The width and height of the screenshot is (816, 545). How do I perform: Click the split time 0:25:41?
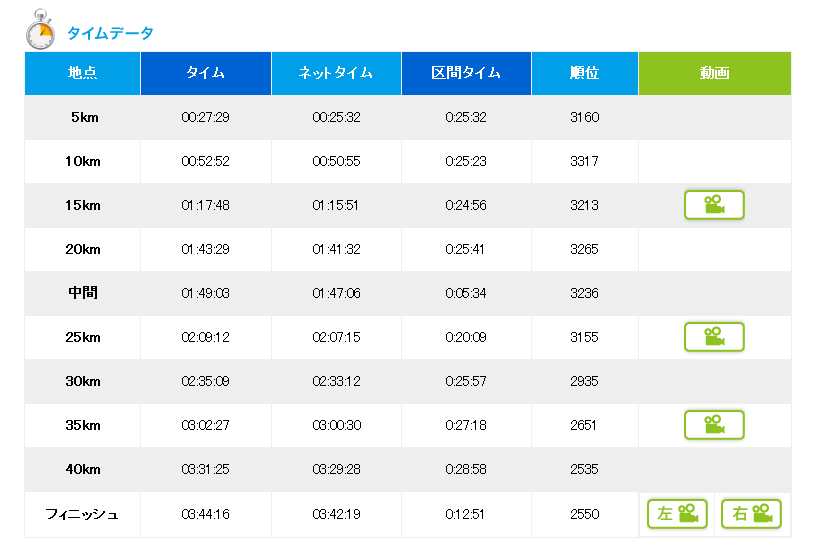pos(465,249)
